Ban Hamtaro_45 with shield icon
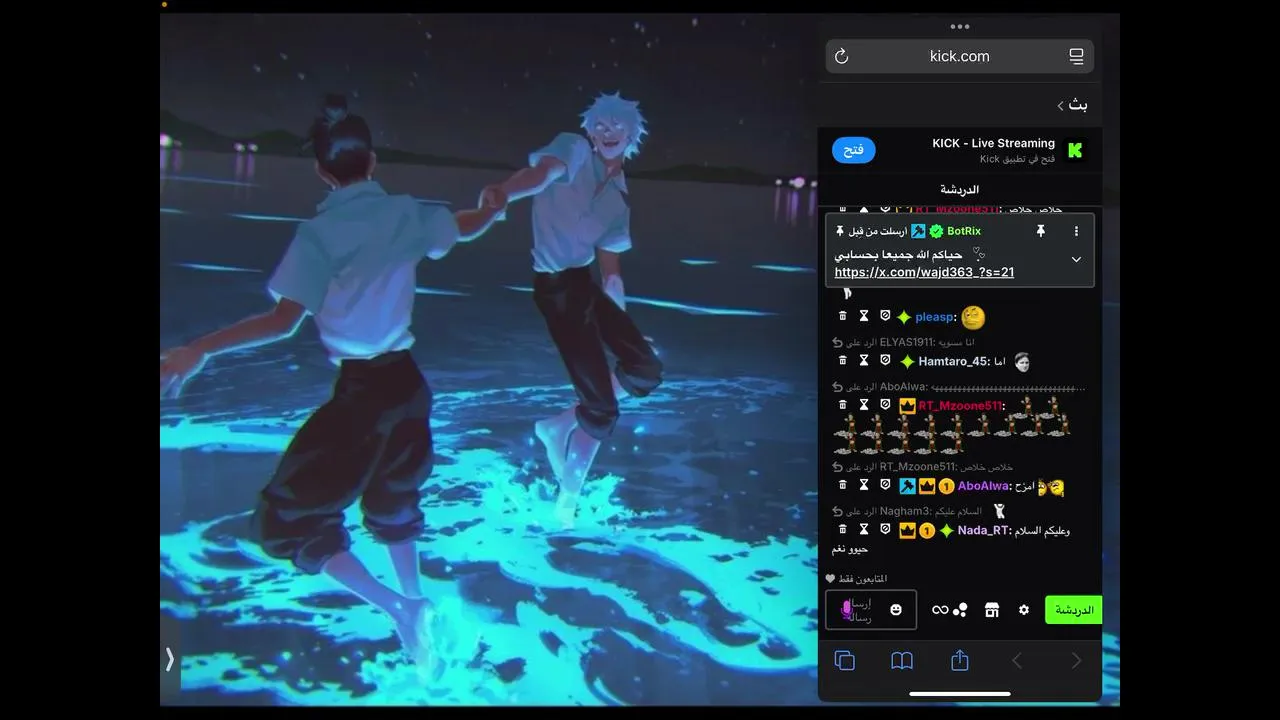The height and width of the screenshot is (720, 1280). (x=885, y=361)
